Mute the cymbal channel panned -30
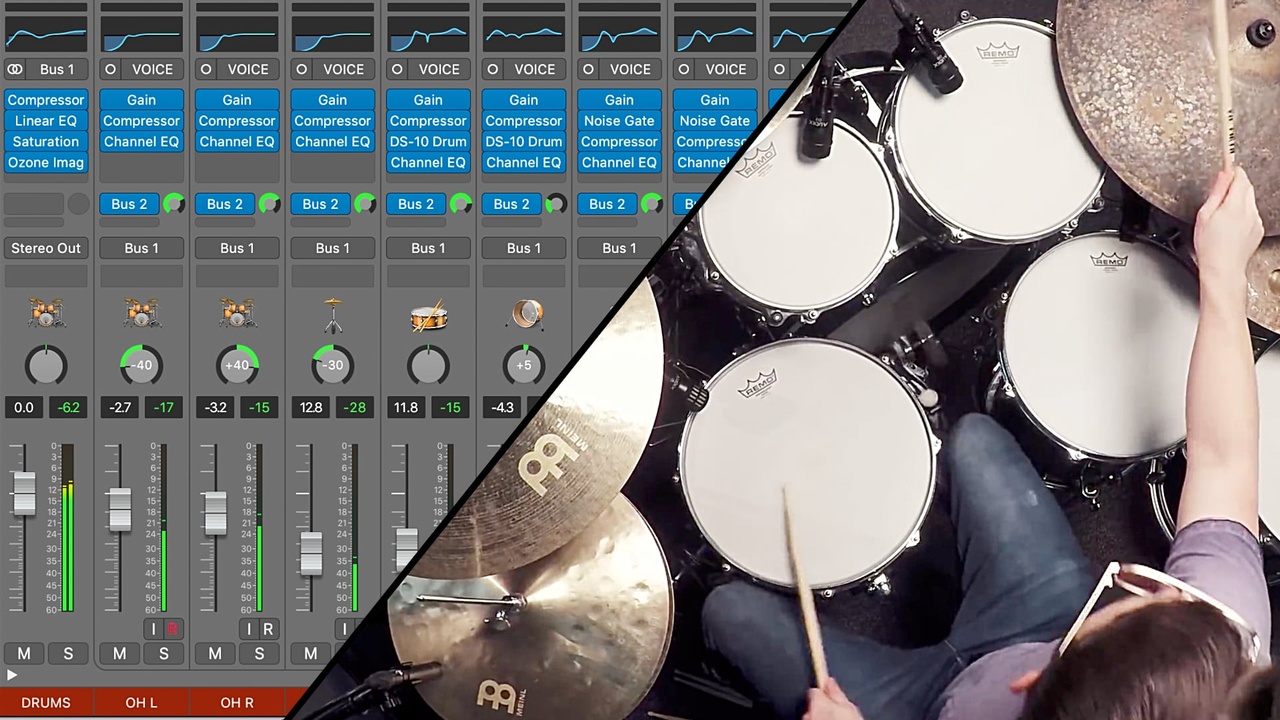Screen dimensions: 1280x720 310,653
